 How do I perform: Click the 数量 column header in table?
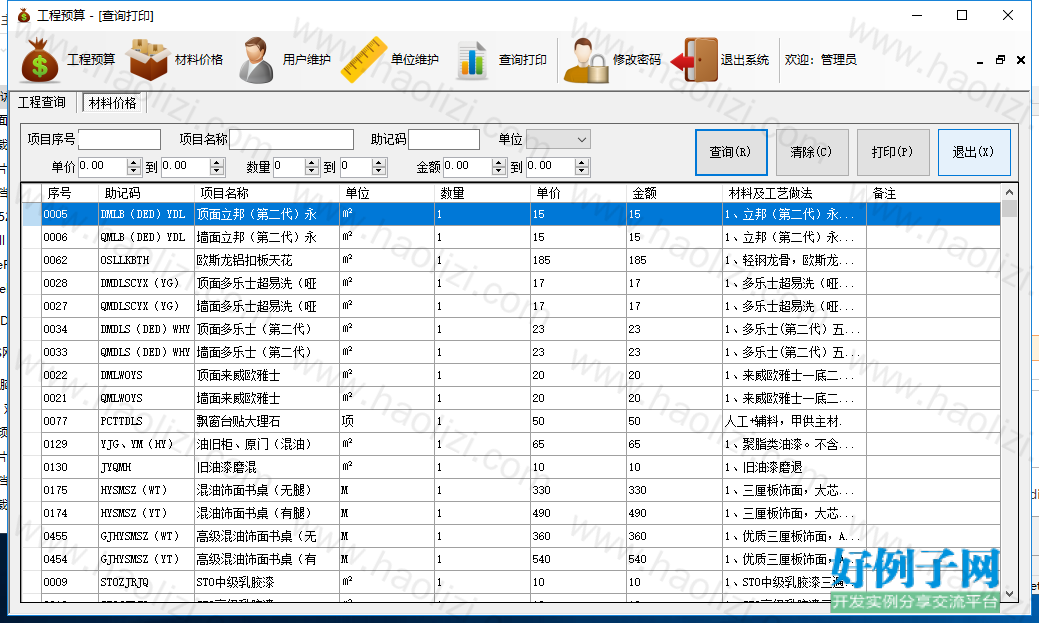[x=482, y=193]
